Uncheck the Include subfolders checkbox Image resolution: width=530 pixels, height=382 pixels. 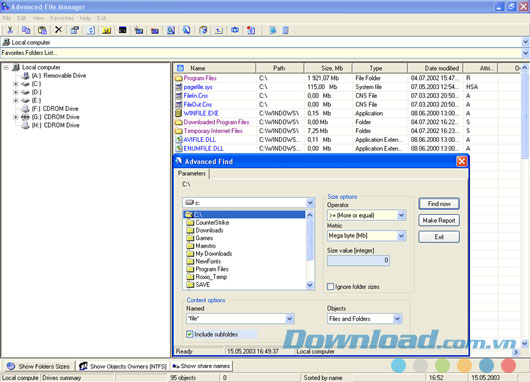(x=190, y=334)
